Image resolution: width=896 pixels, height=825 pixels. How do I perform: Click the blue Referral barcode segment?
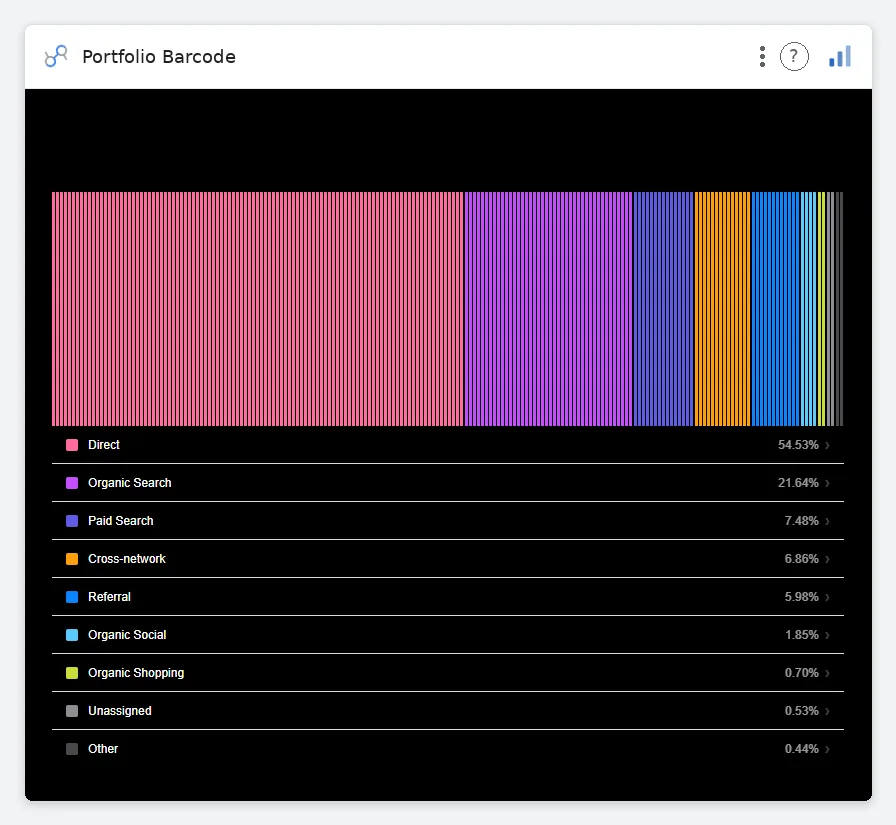(x=775, y=309)
